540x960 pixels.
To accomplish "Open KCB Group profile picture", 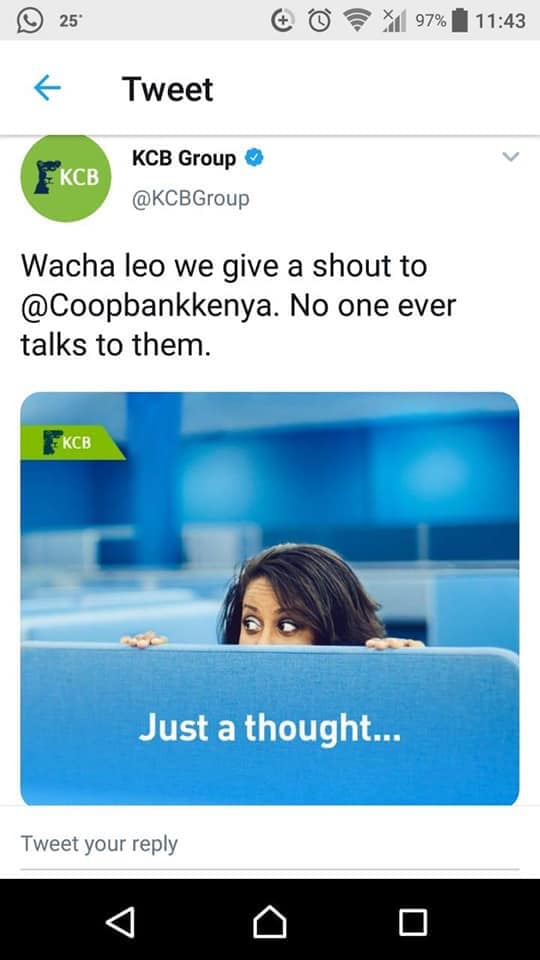I will [x=66, y=178].
